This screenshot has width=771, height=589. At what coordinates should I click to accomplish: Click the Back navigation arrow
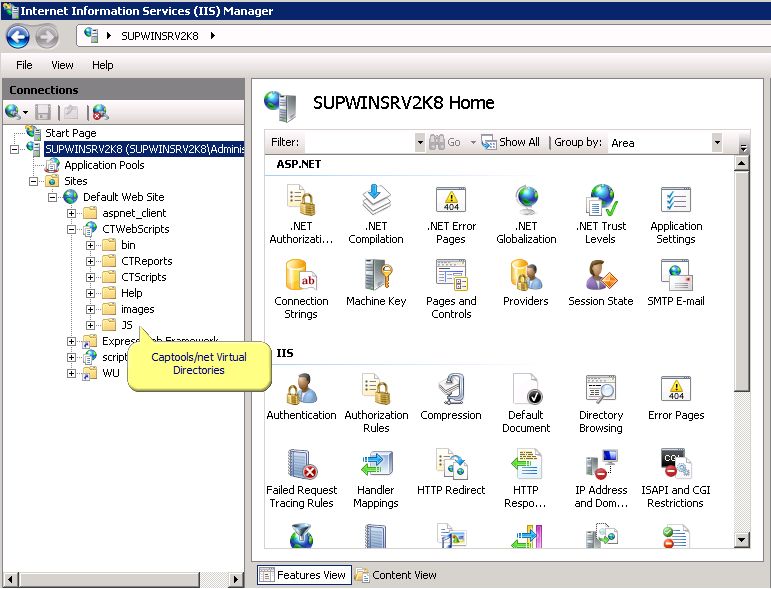[18, 37]
